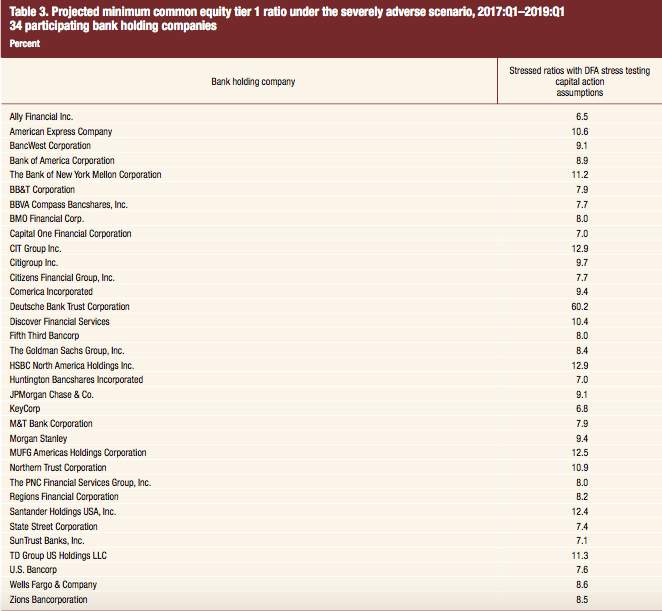Screen dimensions: 662x611
Task: Click the 12.5 value for MUFG Americas
Action: click(x=580, y=453)
